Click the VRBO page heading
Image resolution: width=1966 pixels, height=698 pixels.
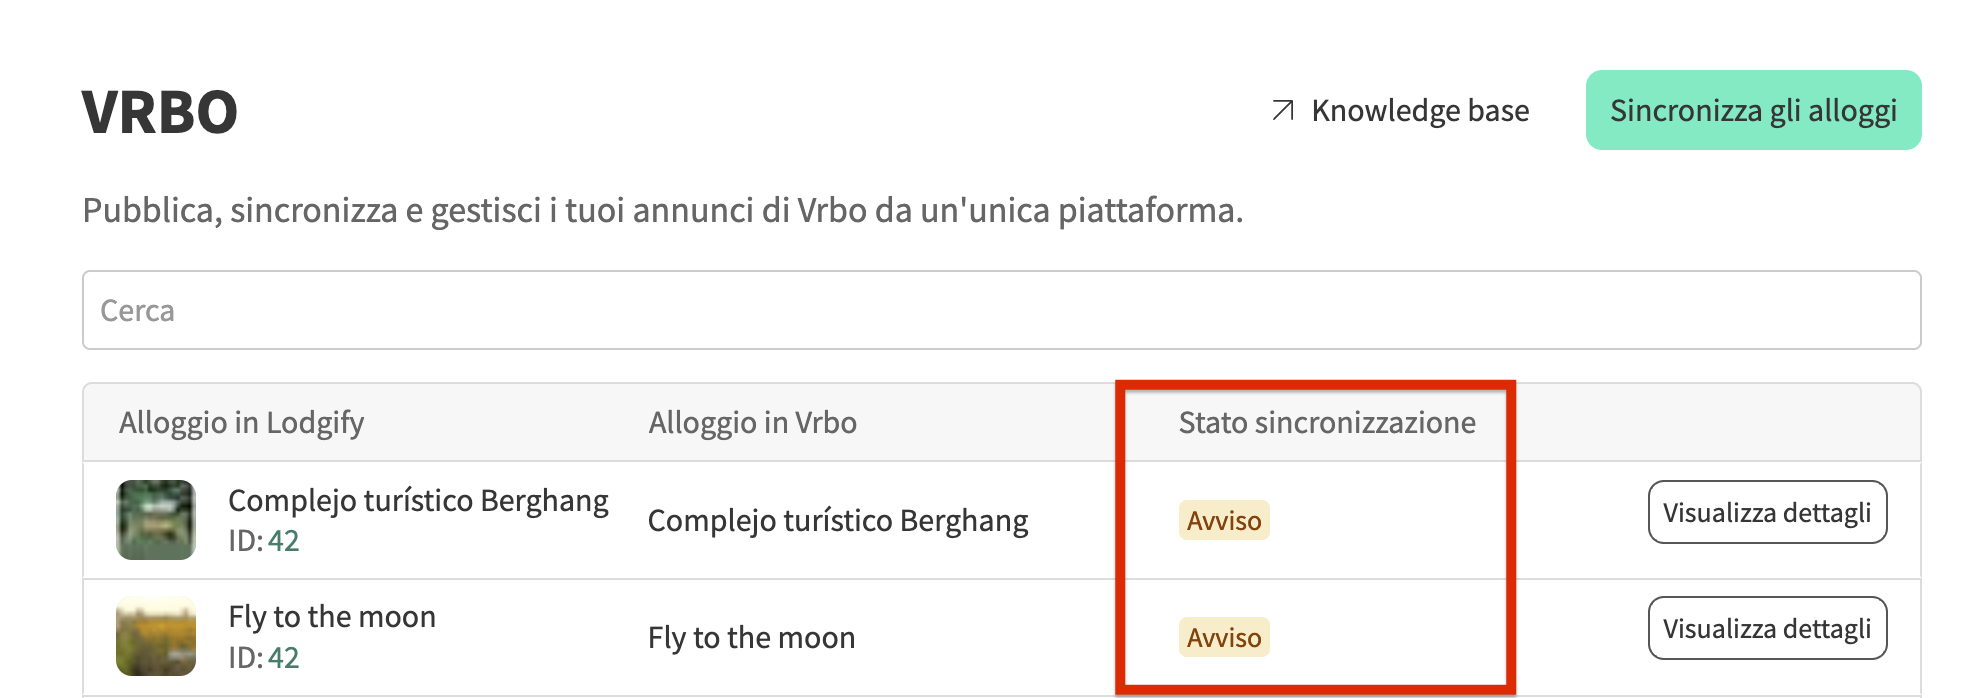[160, 111]
